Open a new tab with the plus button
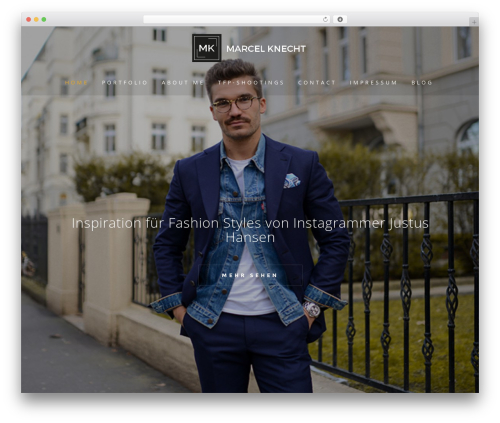Screen dimensions: 500x423 click(x=474, y=22)
